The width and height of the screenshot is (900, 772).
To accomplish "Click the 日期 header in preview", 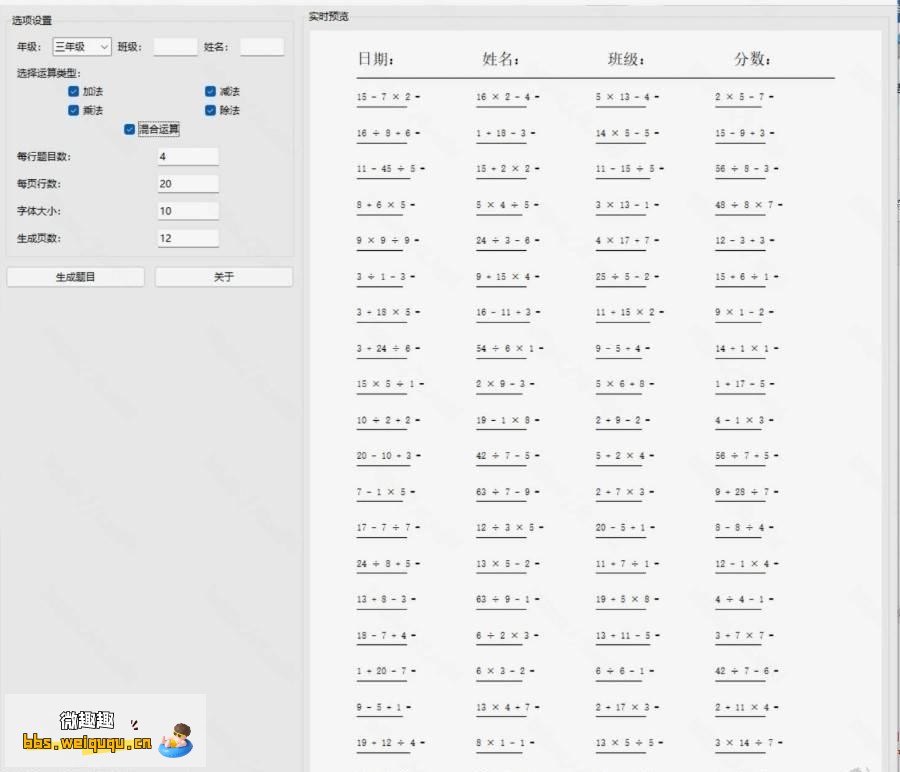I will pyautogui.click(x=376, y=60).
